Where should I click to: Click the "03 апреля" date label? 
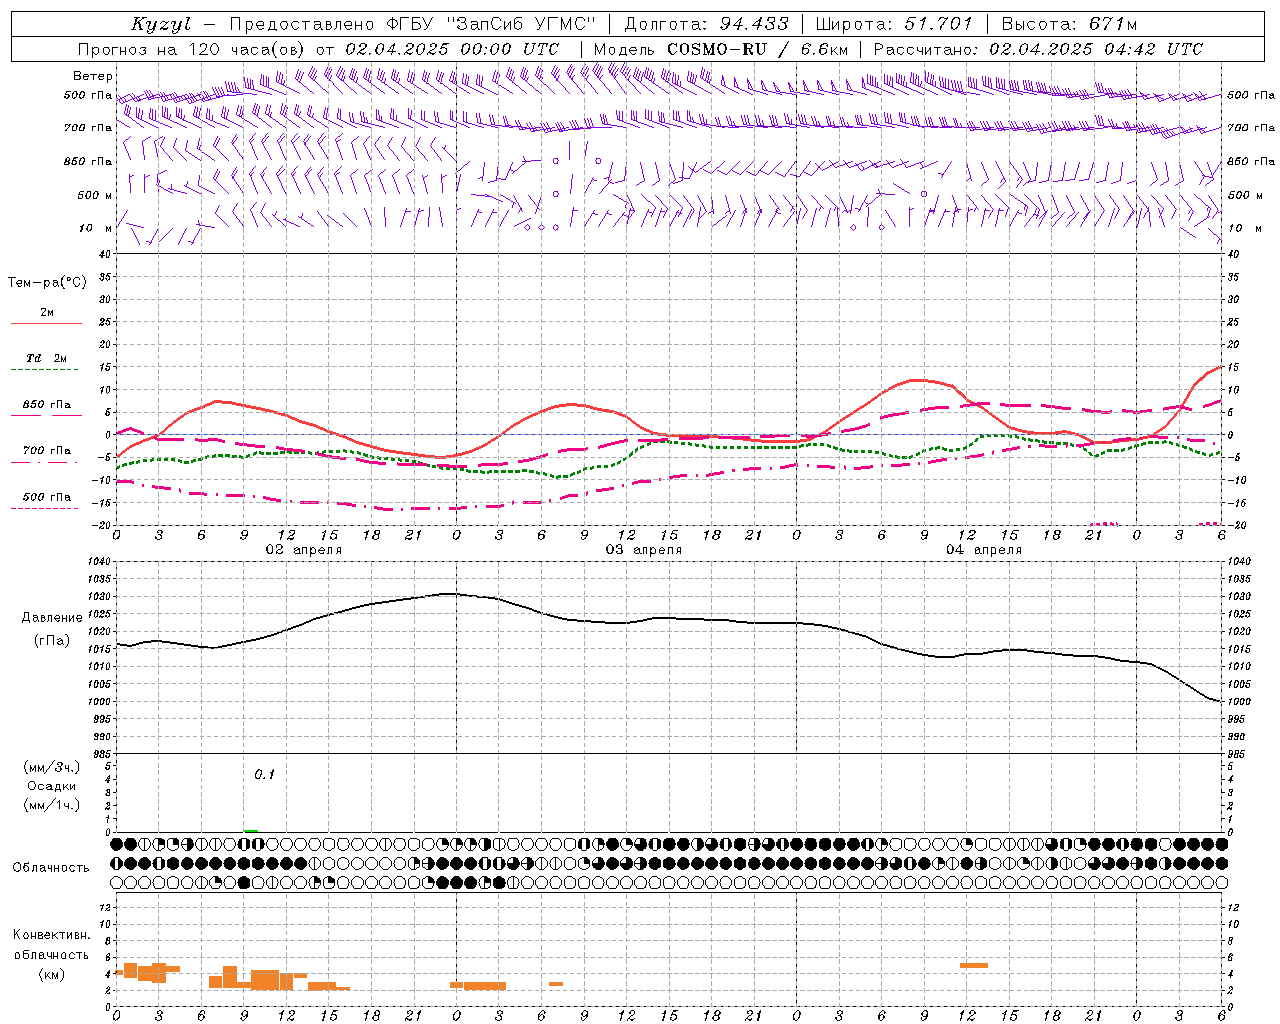pyautogui.click(x=644, y=550)
